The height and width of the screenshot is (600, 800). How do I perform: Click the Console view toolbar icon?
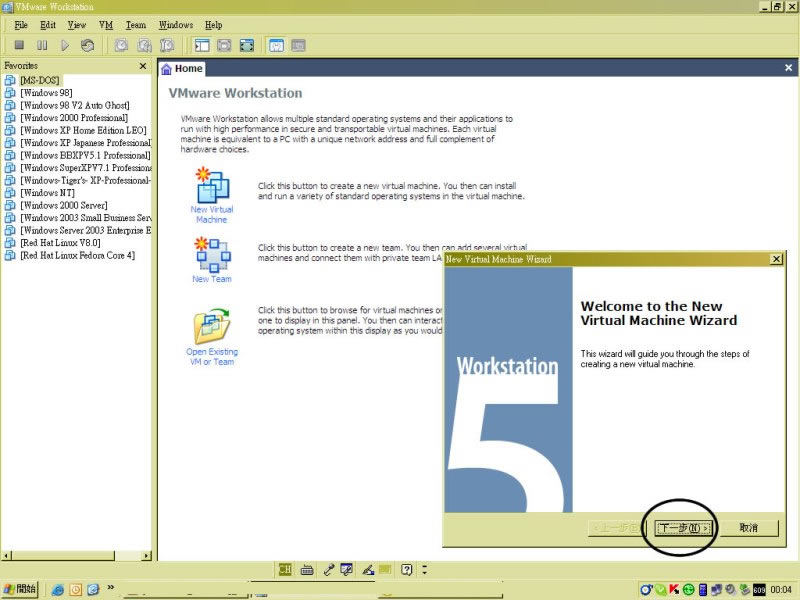298,45
